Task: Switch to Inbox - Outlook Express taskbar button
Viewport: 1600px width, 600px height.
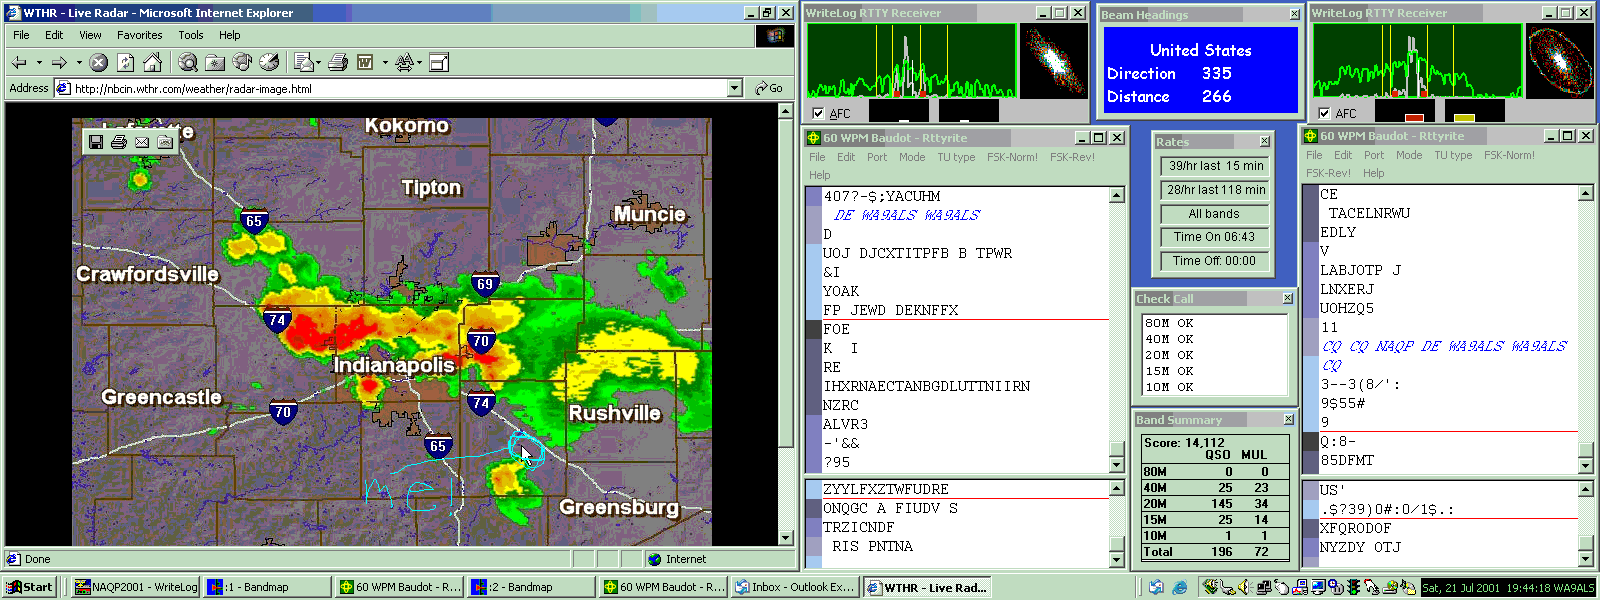Action: tap(795, 587)
